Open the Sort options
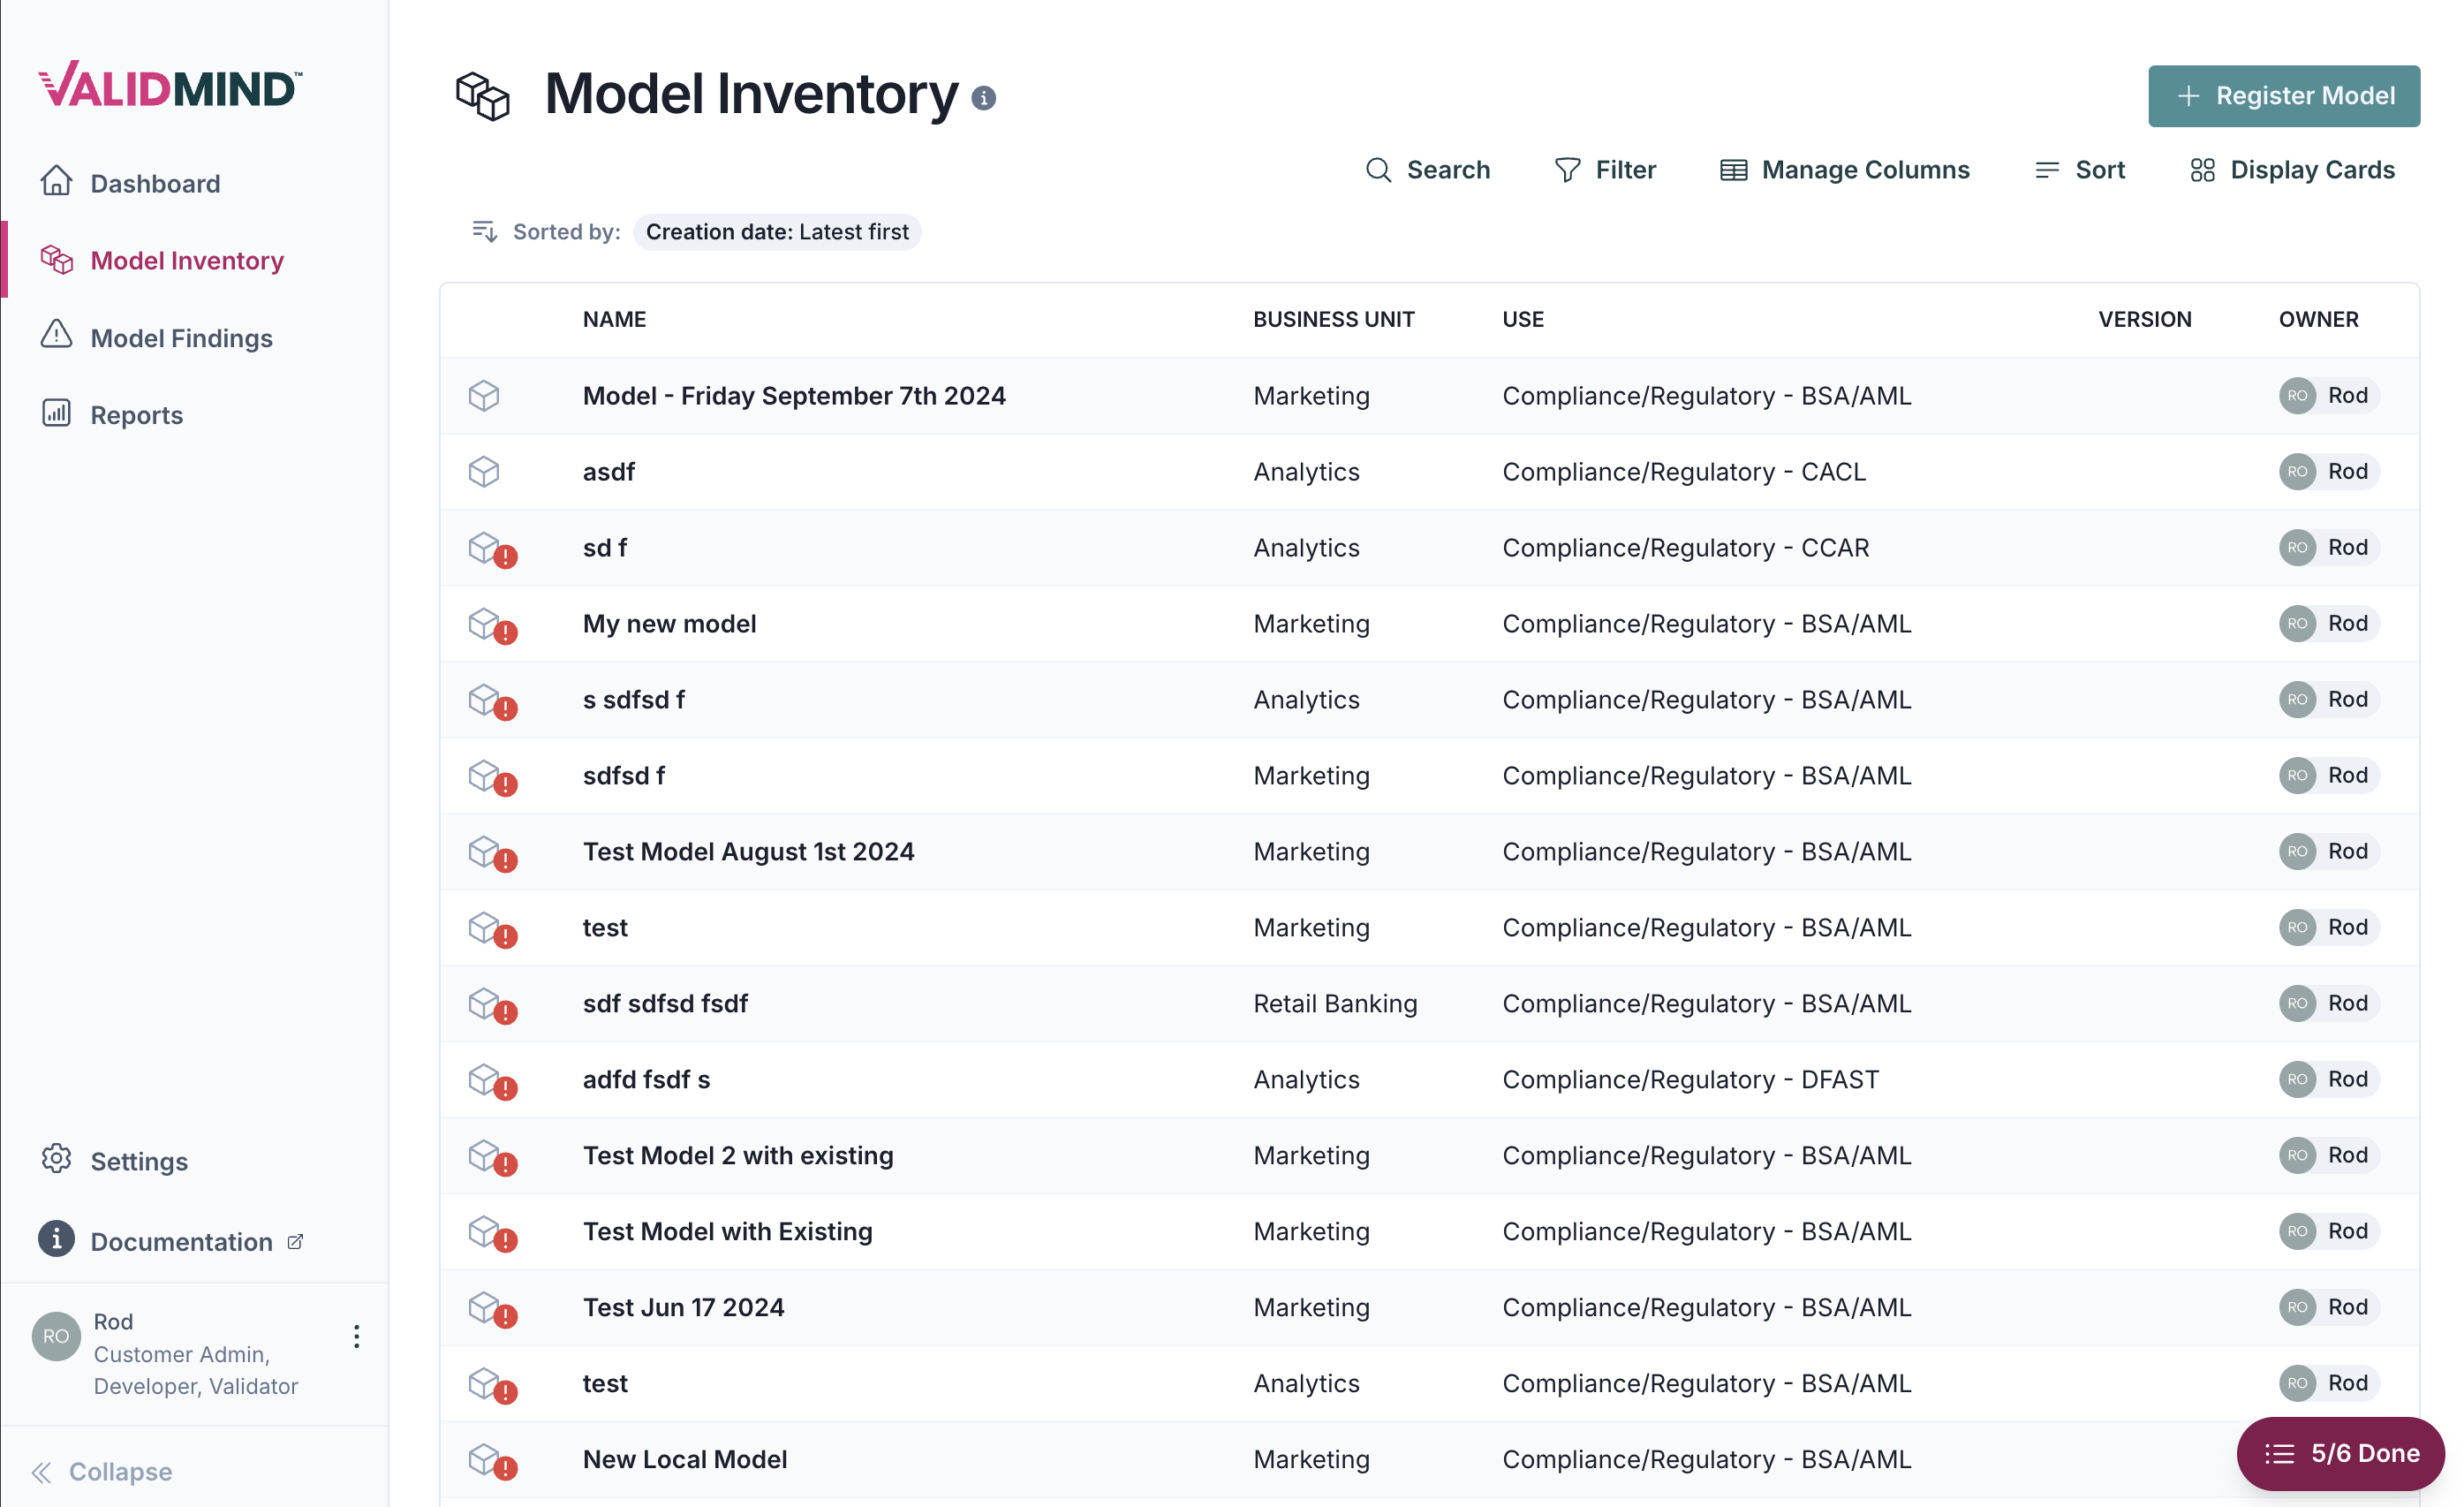Viewport: 2464px width, 1507px height. coord(2080,169)
